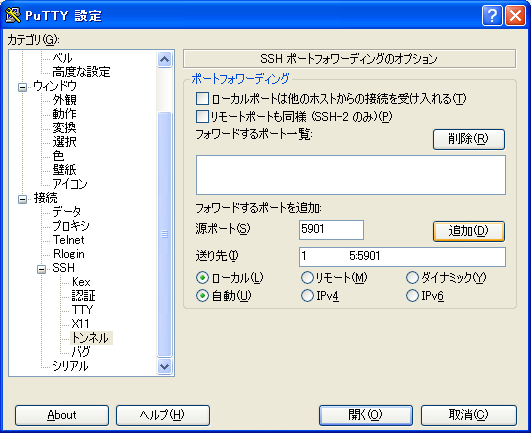531x433 pixels.
Task: Enable local ports accept connections from other hosts
Action: pos(202,99)
